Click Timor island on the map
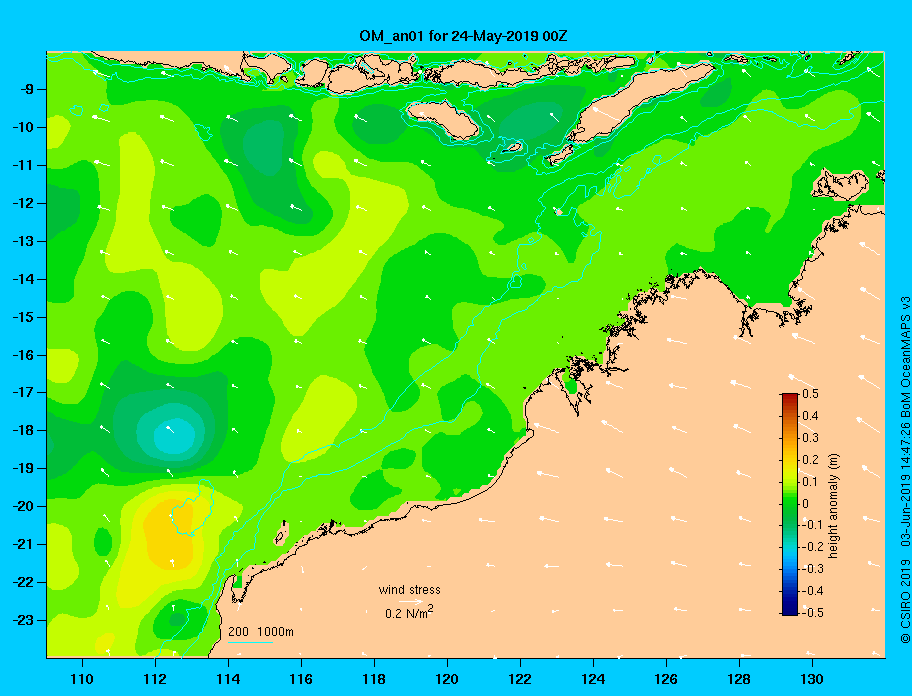912x696 pixels. click(640, 105)
